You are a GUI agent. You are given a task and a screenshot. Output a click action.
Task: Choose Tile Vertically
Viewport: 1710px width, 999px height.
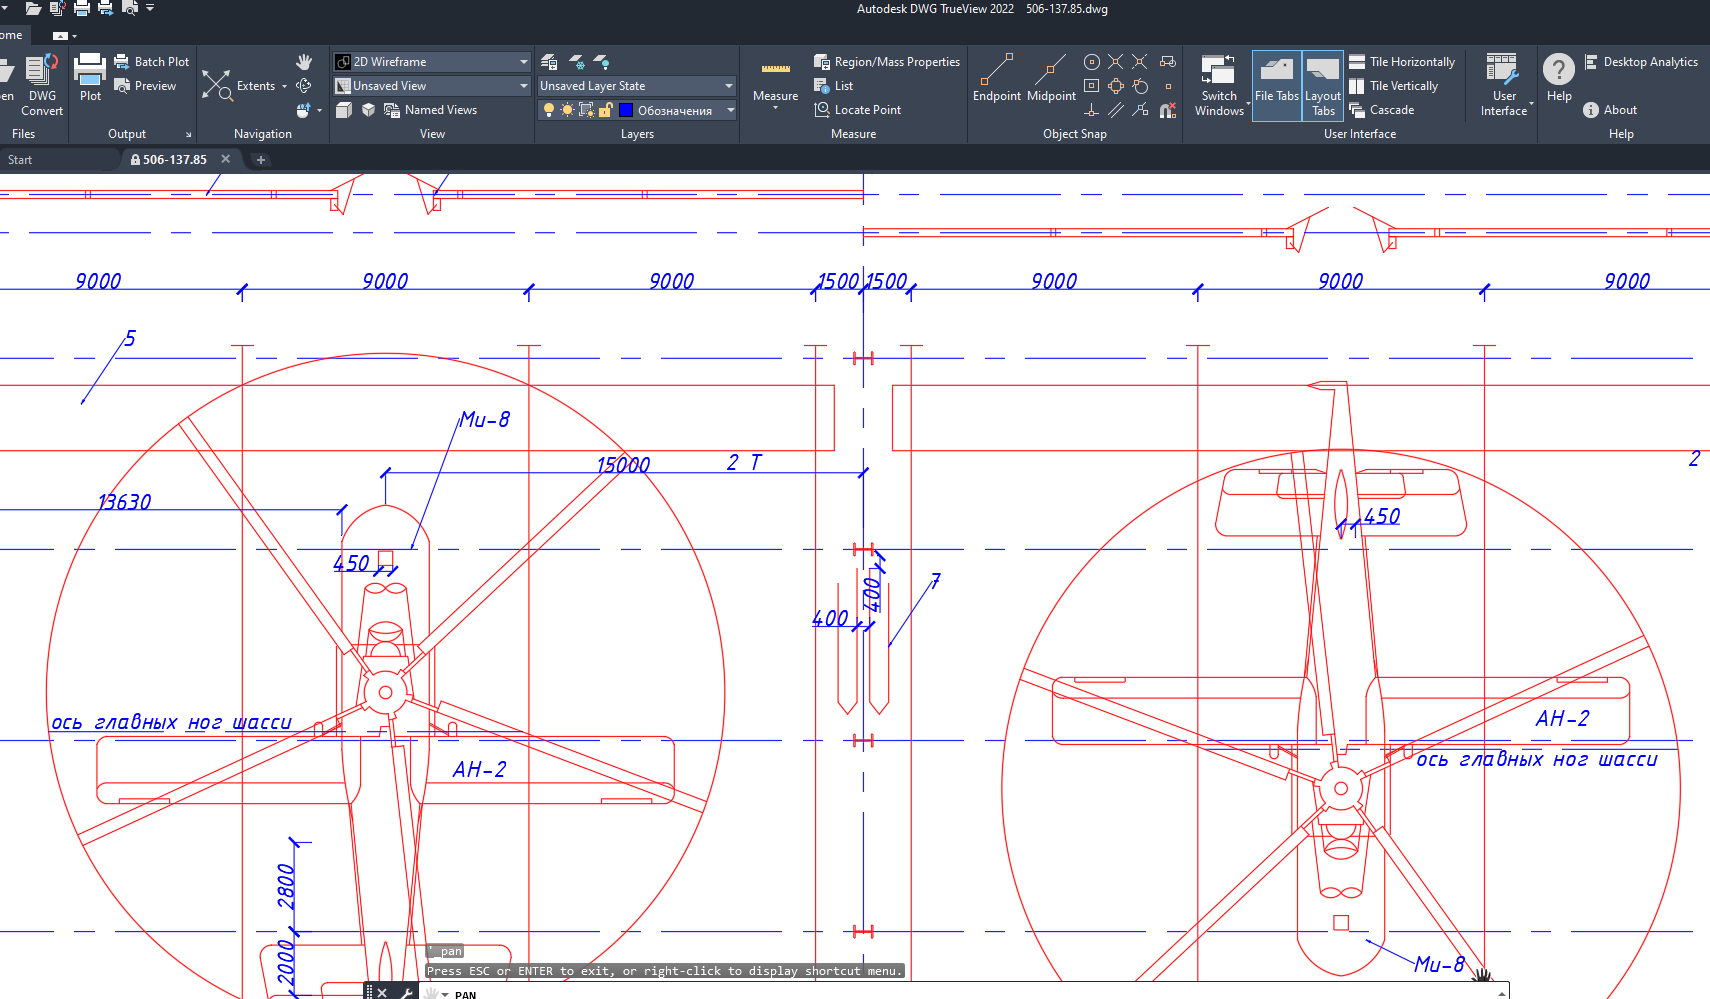tap(1393, 86)
